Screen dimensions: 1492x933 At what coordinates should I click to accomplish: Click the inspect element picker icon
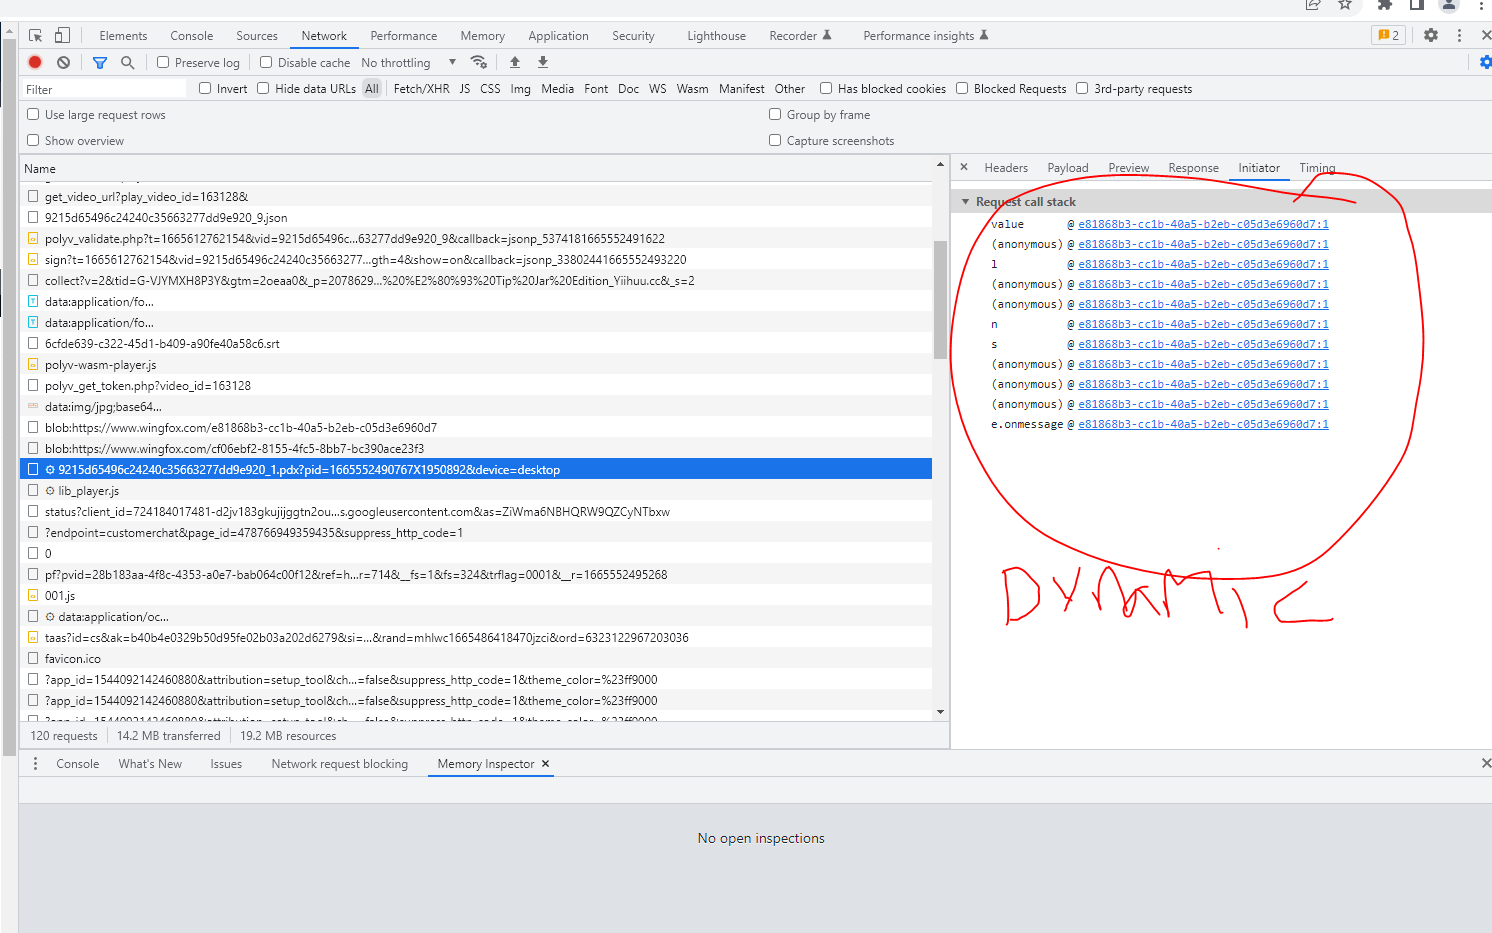(36, 35)
